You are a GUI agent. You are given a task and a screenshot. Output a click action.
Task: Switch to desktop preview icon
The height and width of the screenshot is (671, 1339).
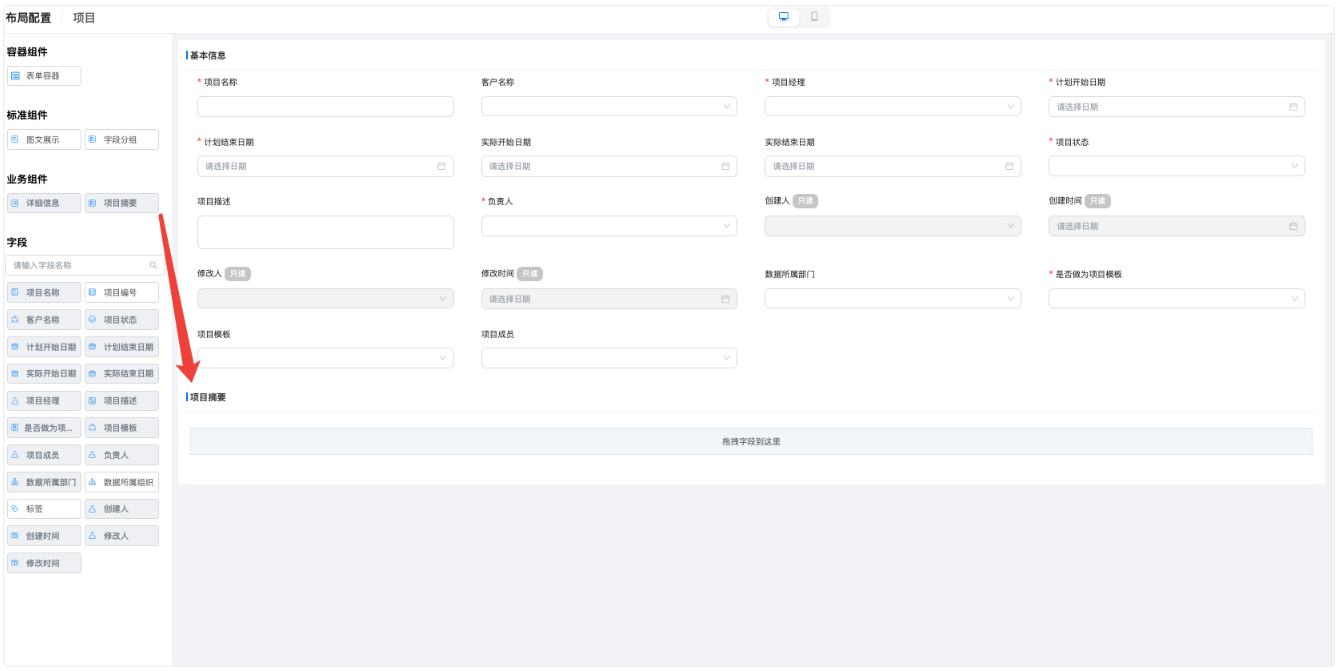[x=784, y=17]
